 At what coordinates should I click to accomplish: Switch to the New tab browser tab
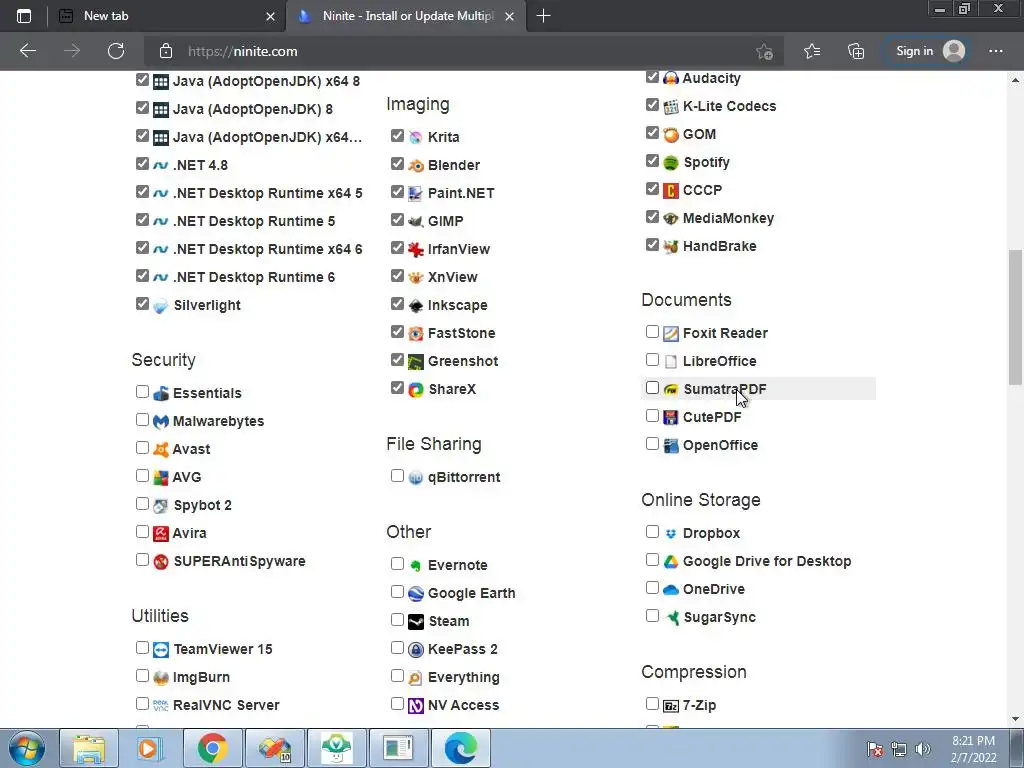[167, 16]
